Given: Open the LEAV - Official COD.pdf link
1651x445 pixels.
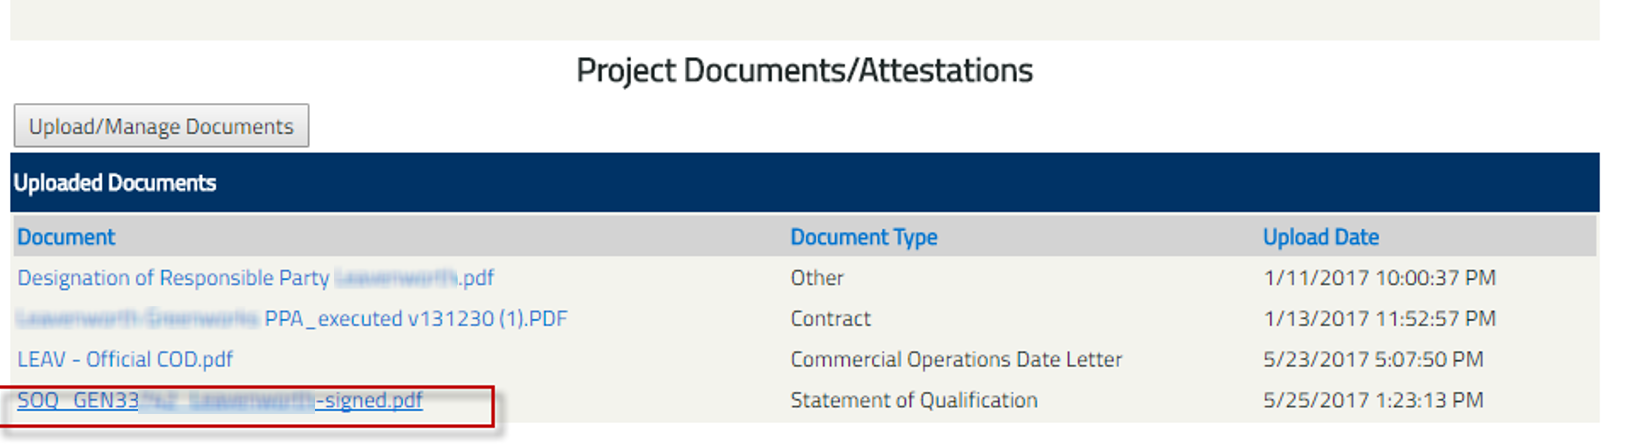Looking at the screenshot, I should 125,359.
